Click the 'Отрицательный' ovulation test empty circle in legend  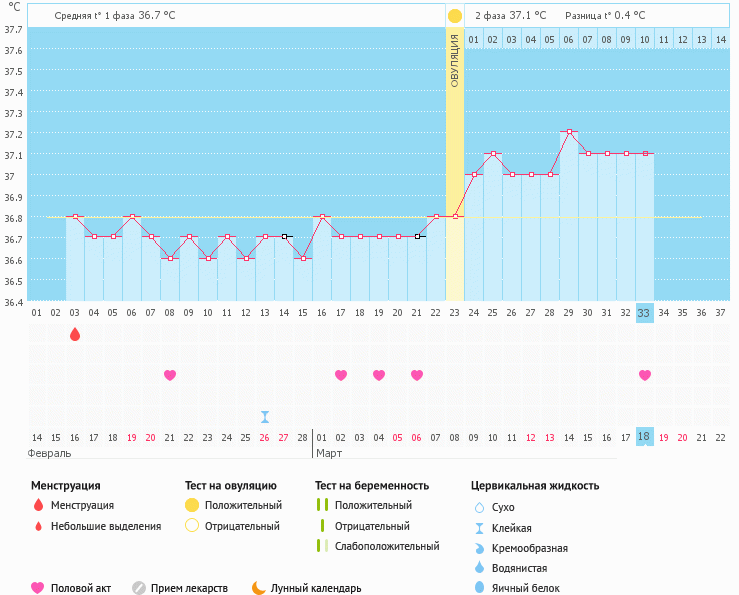(x=192, y=526)
